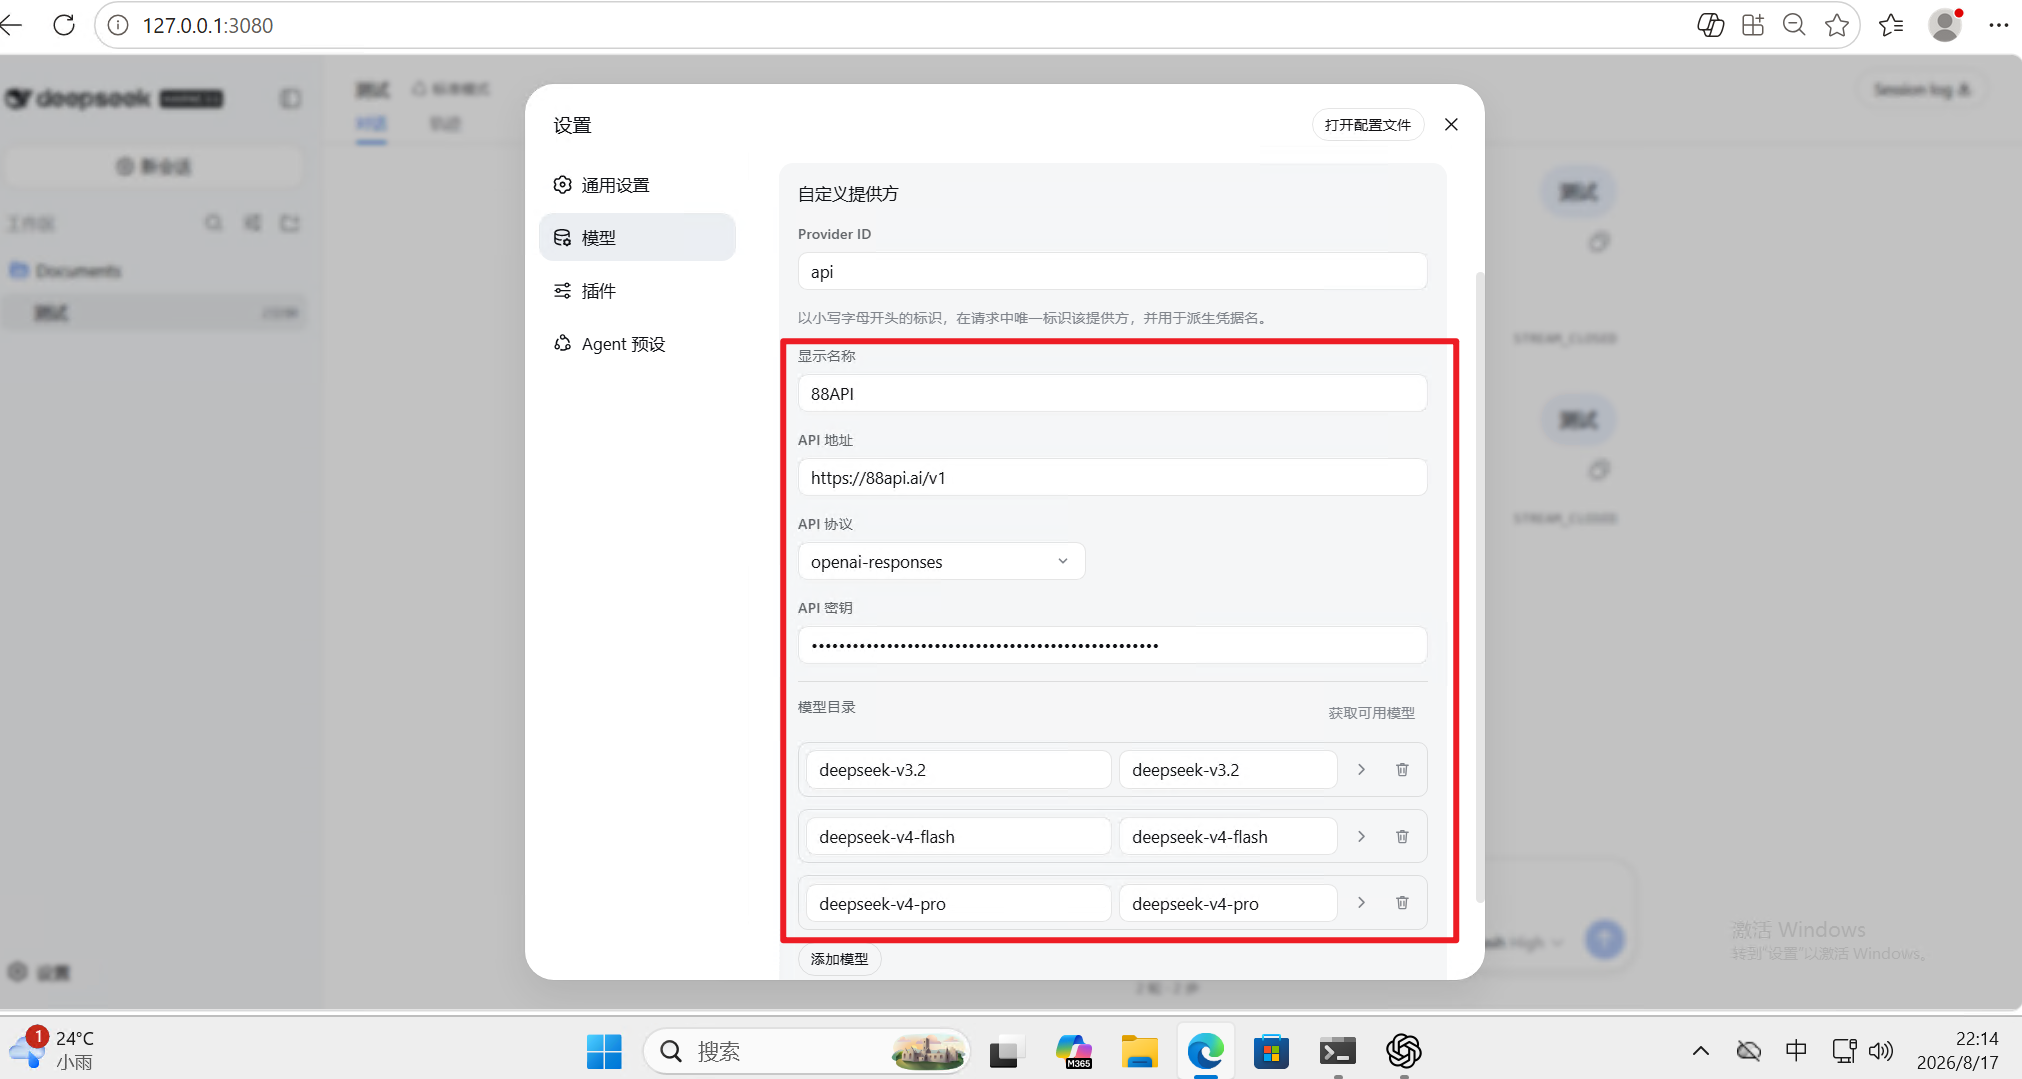This screenshot has width=2022, height=1079.
Task: Click the deepseek-v3.2 display name field
Action: click(1228, 769)
